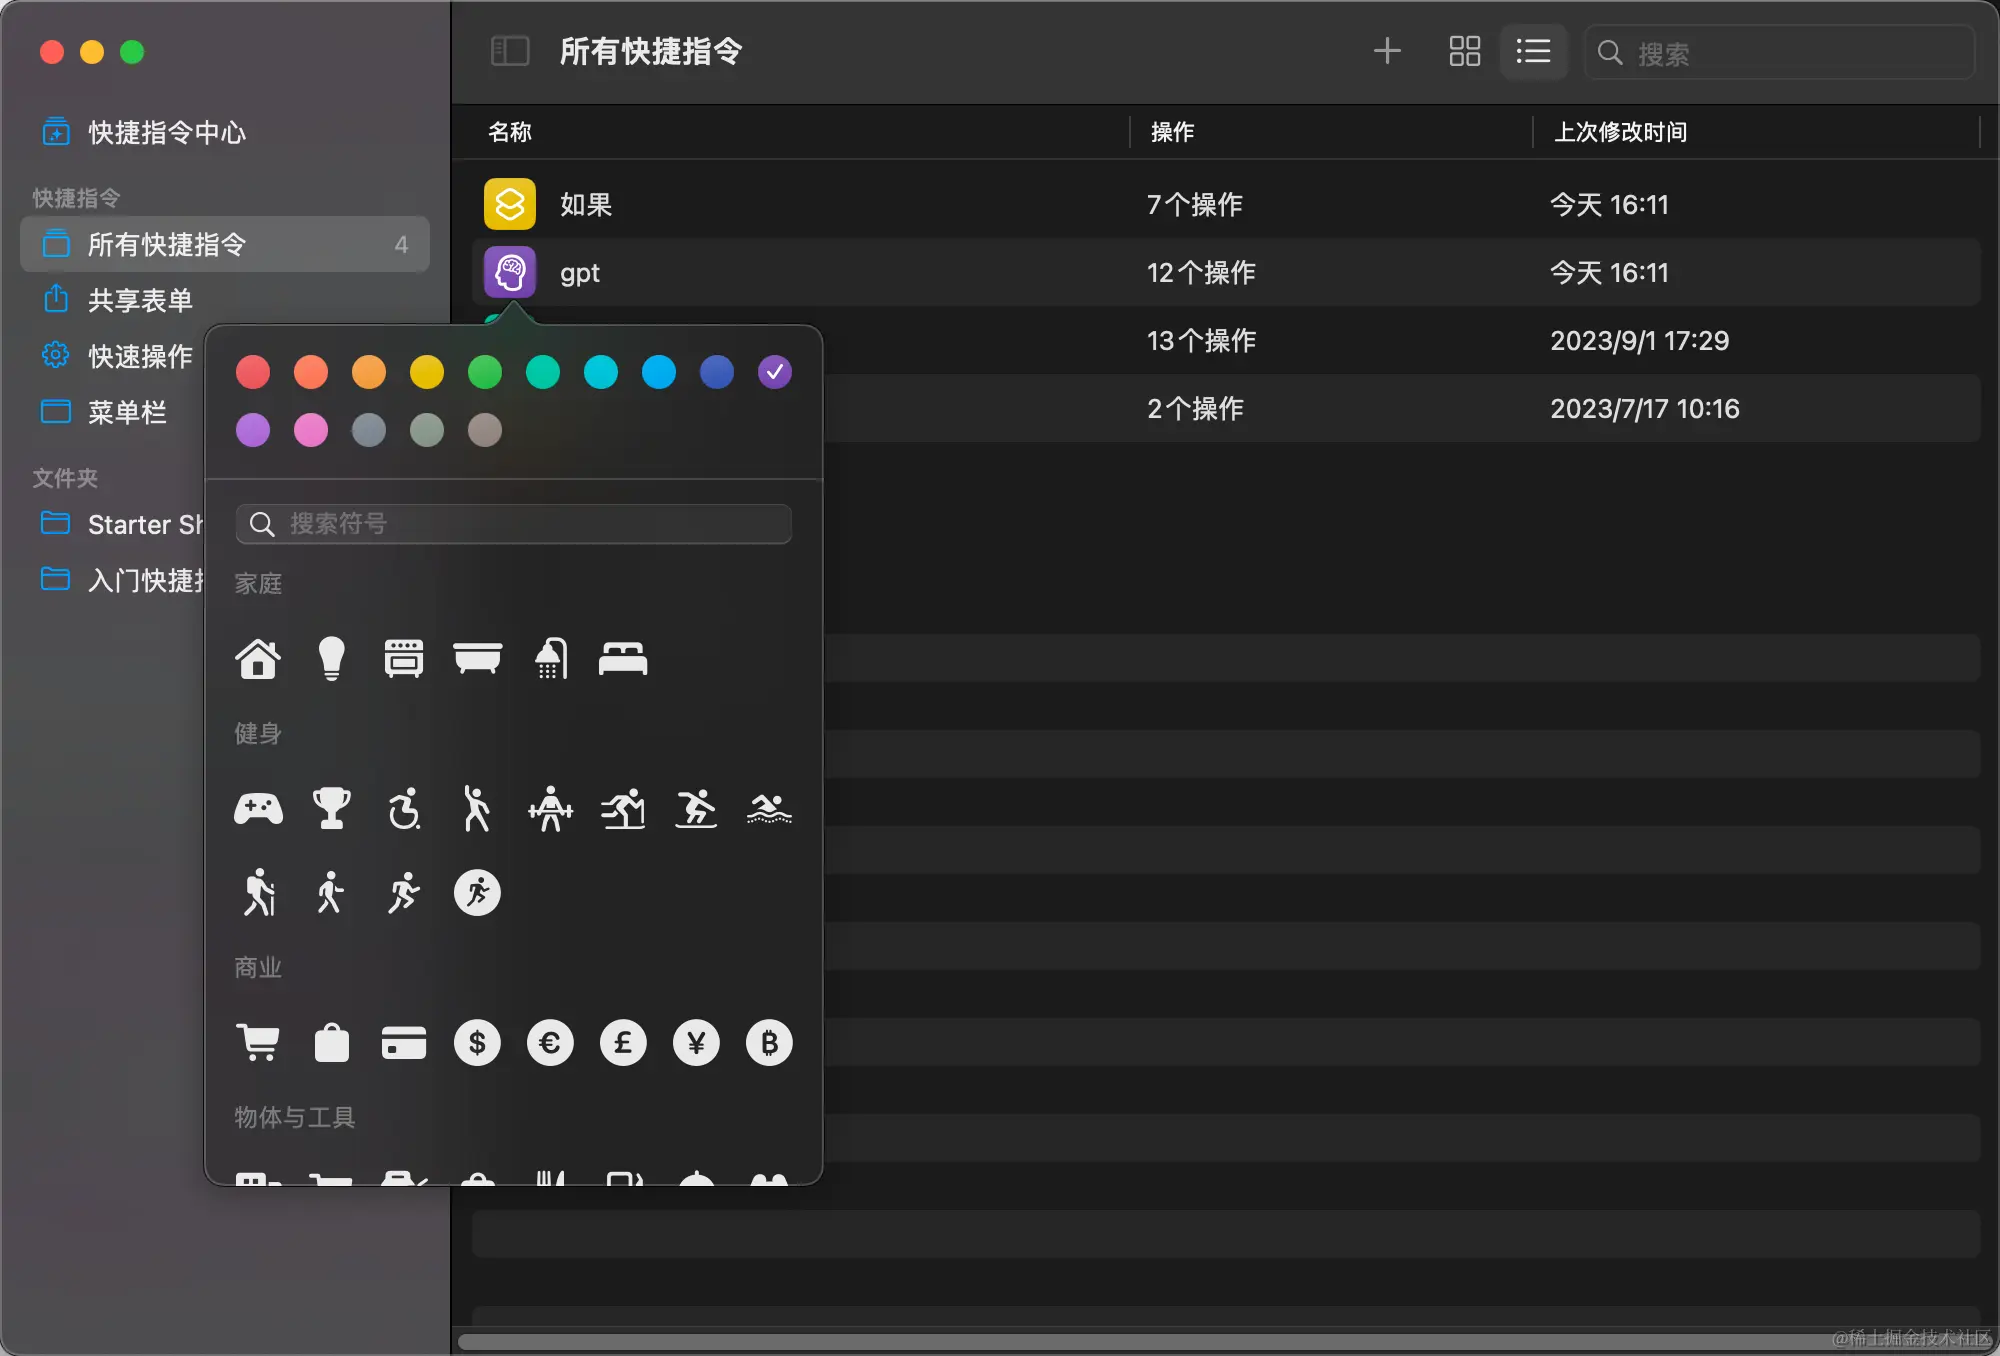Choose the game controller glyph

[x=258, y=809]
